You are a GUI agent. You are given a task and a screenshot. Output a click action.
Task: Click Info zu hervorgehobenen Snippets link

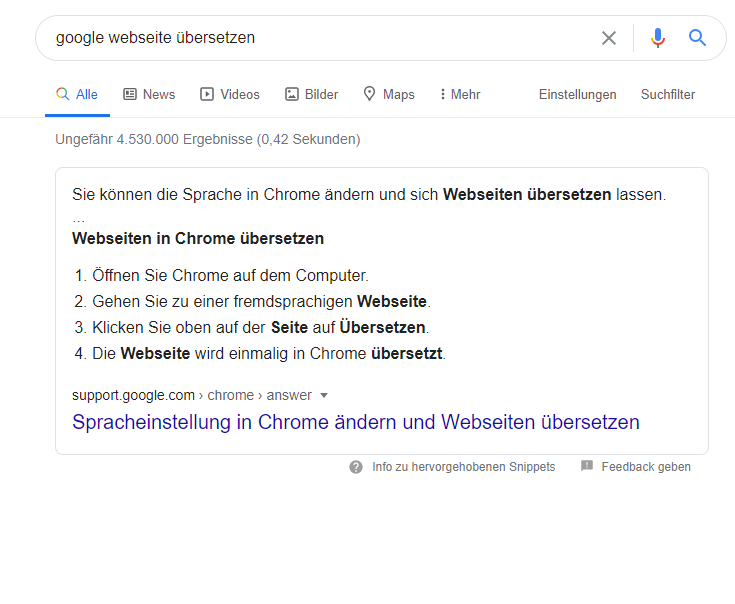point(463,467)
